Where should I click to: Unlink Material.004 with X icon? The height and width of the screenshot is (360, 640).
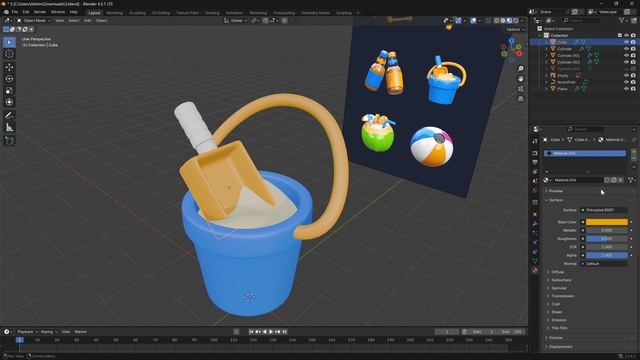coord(620,180)
